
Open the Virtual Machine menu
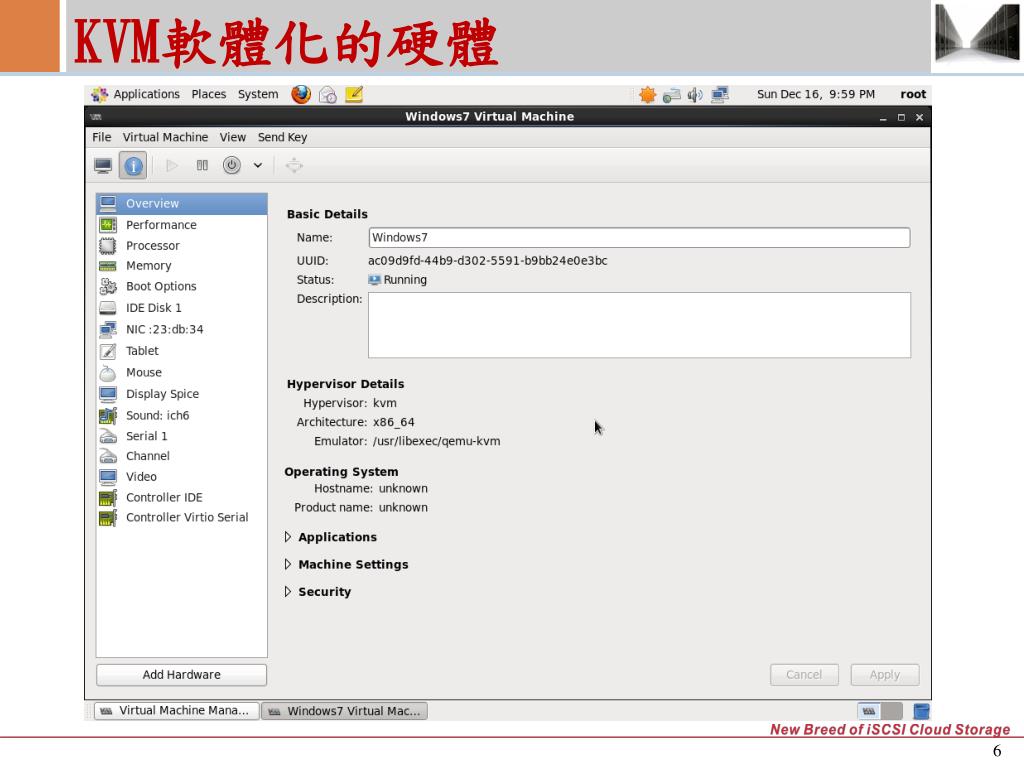[x=165, y=137]
